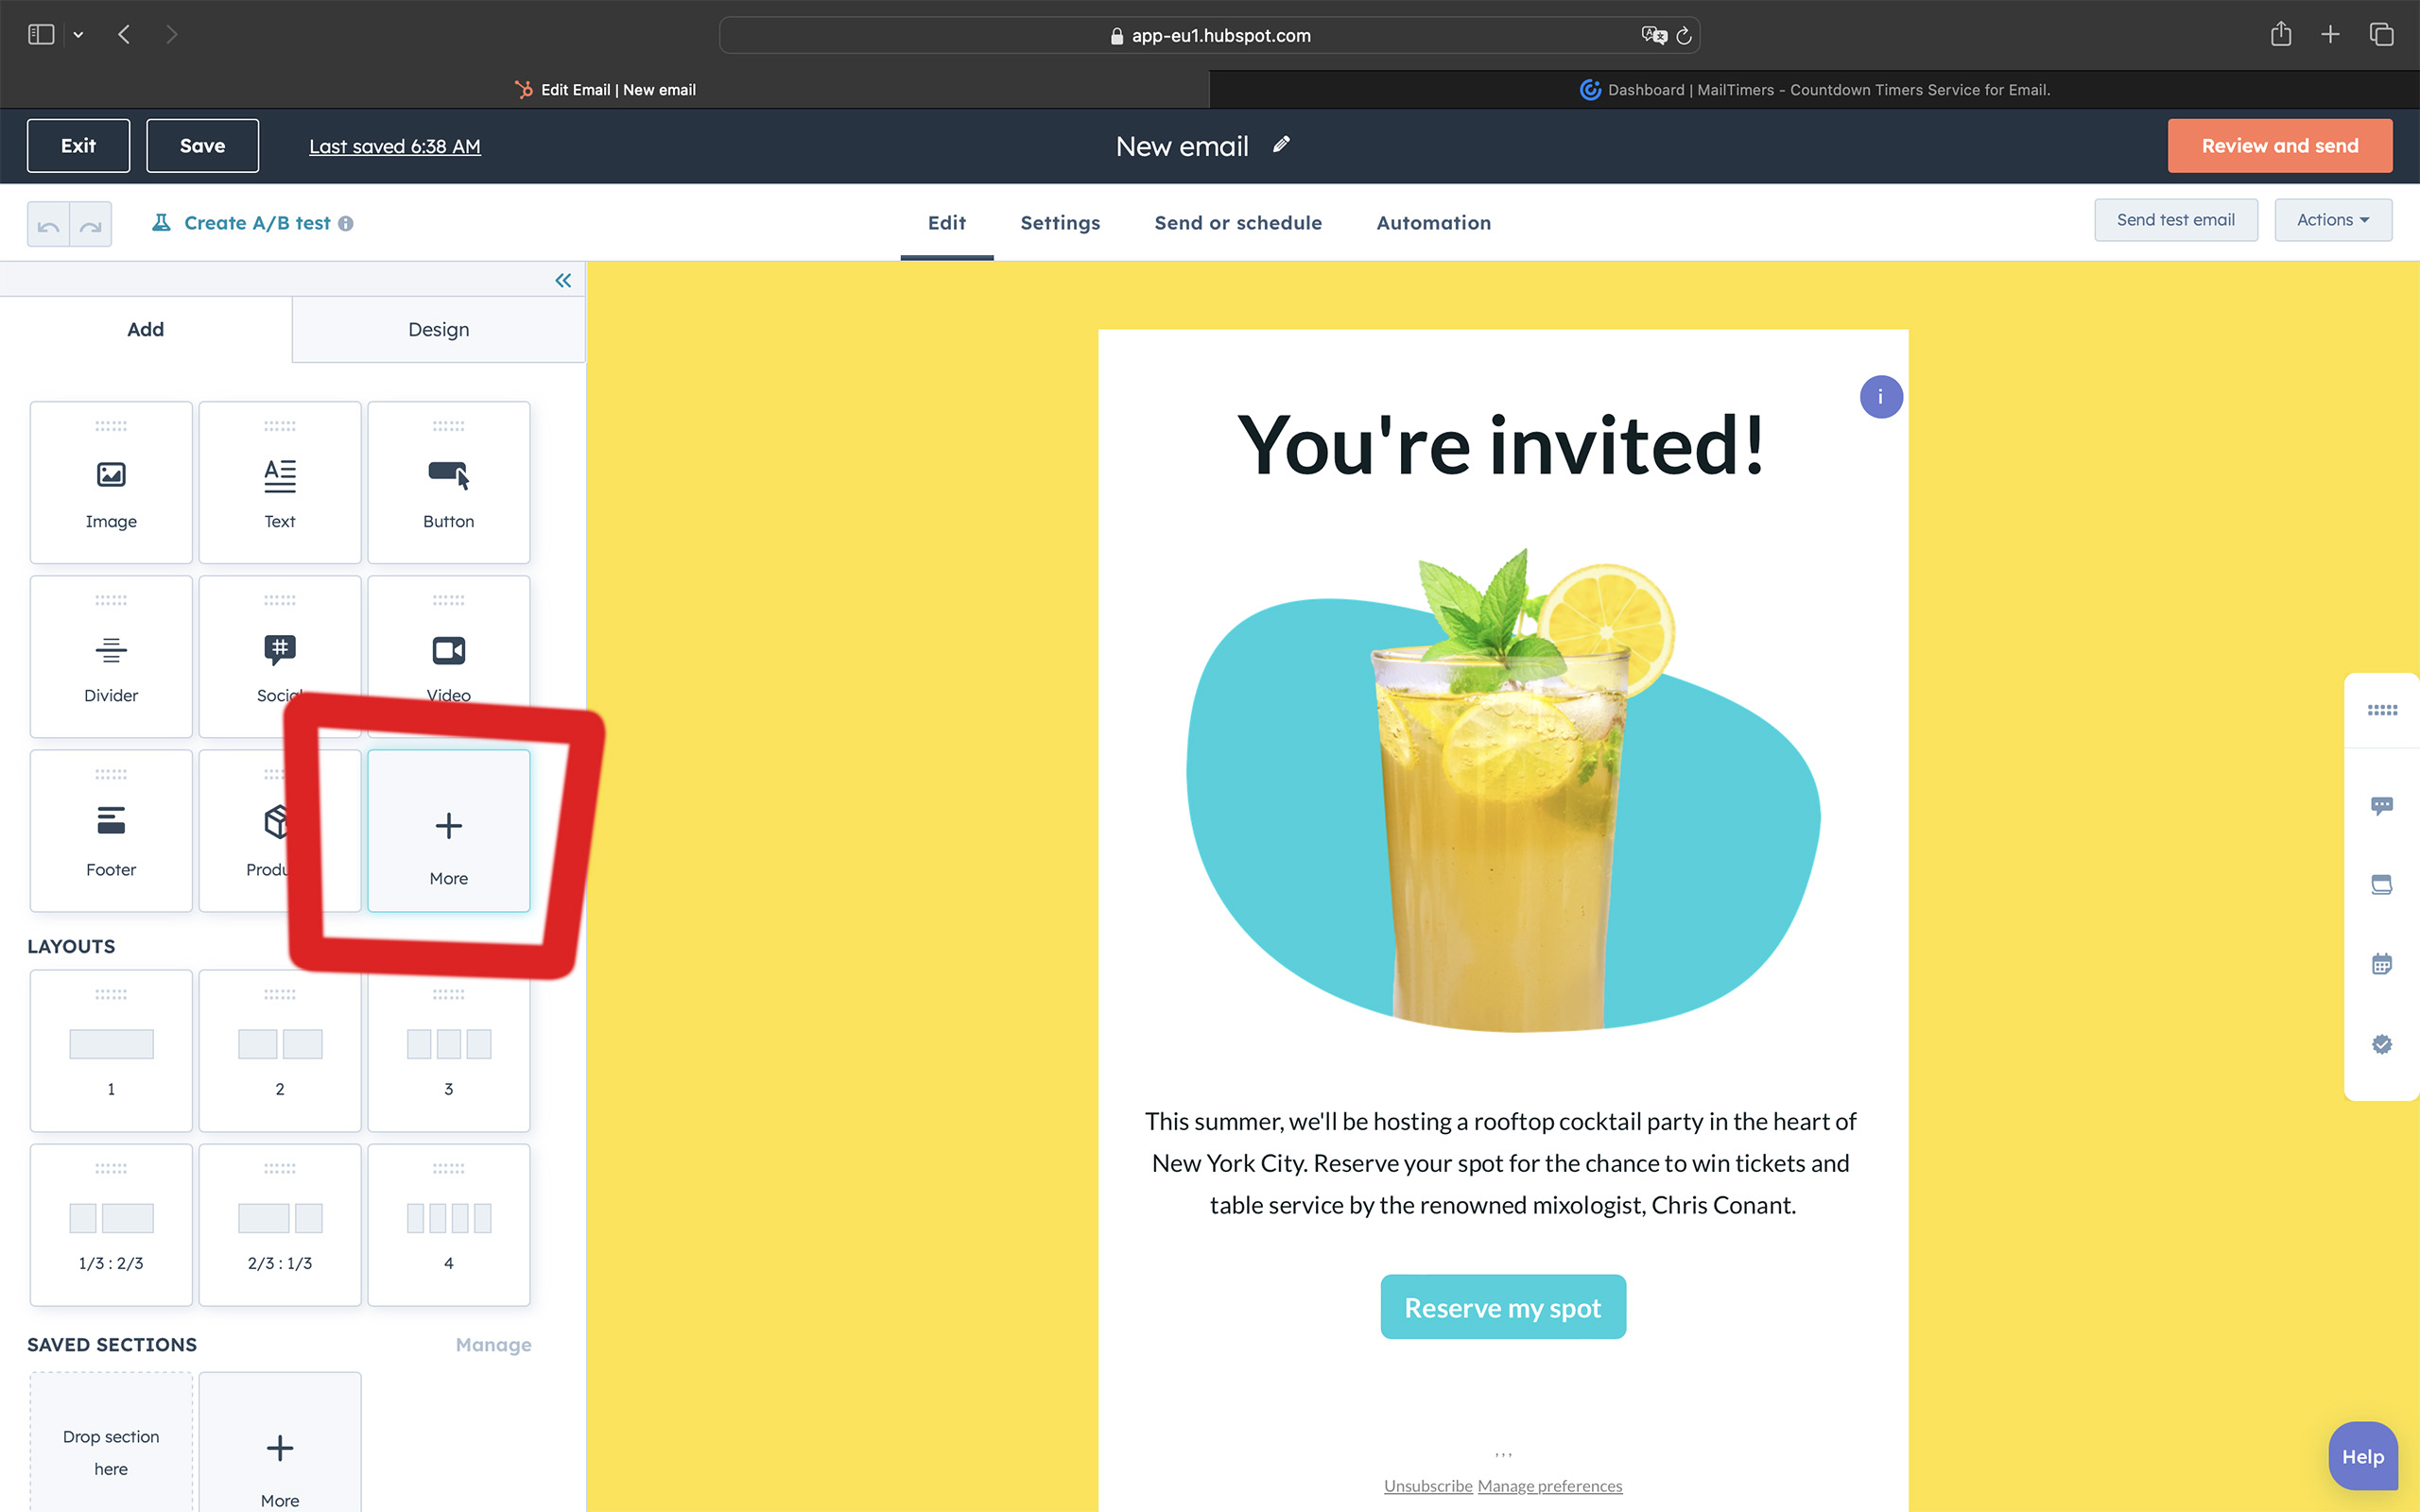This screenshot has height=1512, width=2420.
Task: Select the Text module icon
Action: click(x=280, y=477)
